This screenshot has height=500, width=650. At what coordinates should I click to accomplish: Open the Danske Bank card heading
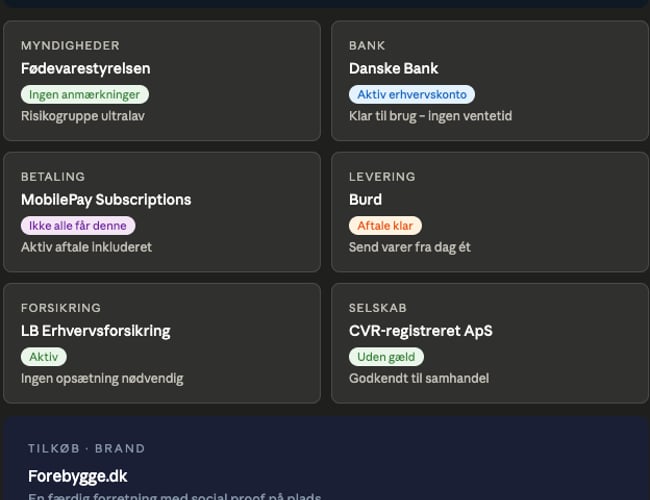pos(393,68)
